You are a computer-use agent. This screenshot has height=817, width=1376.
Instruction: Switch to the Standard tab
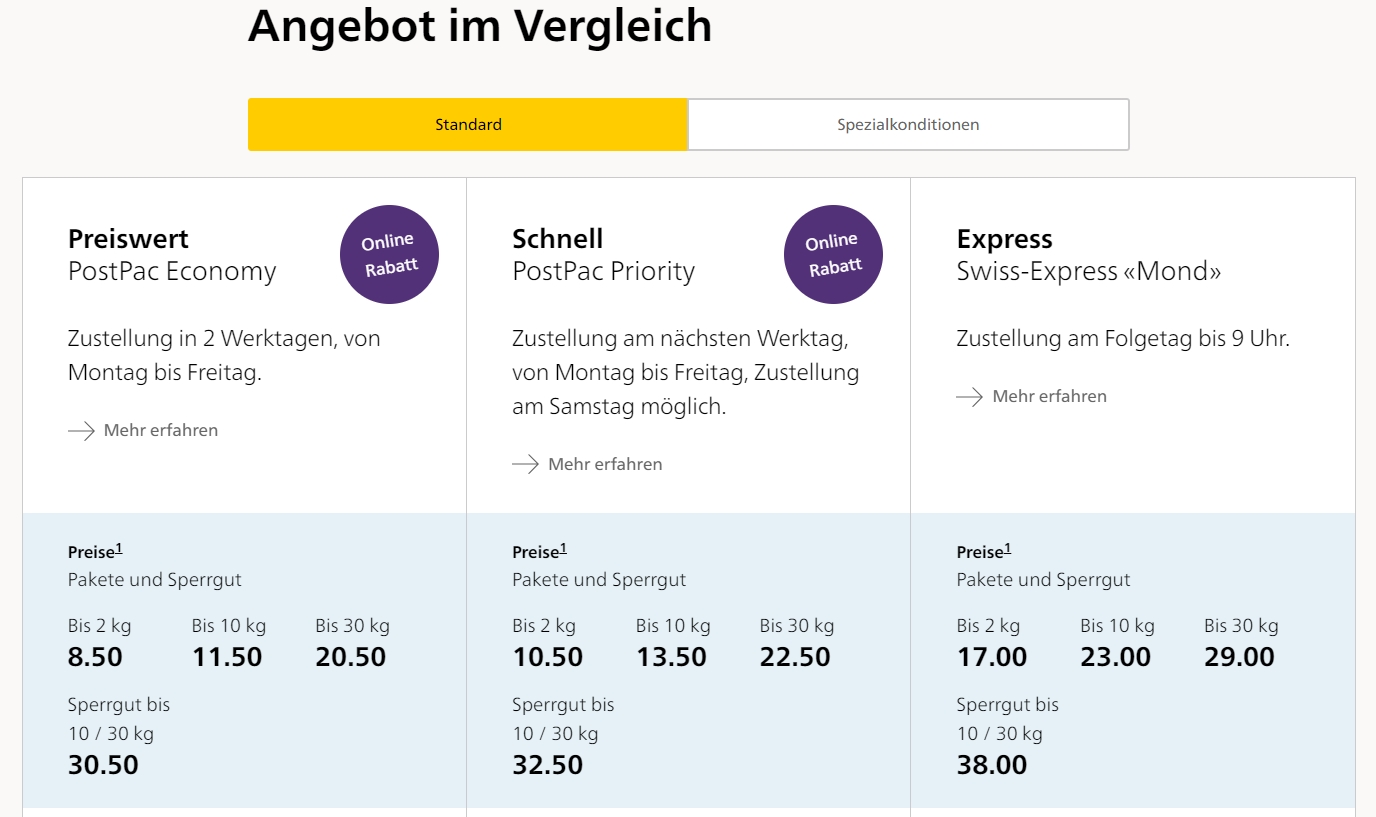coord(468,125)
